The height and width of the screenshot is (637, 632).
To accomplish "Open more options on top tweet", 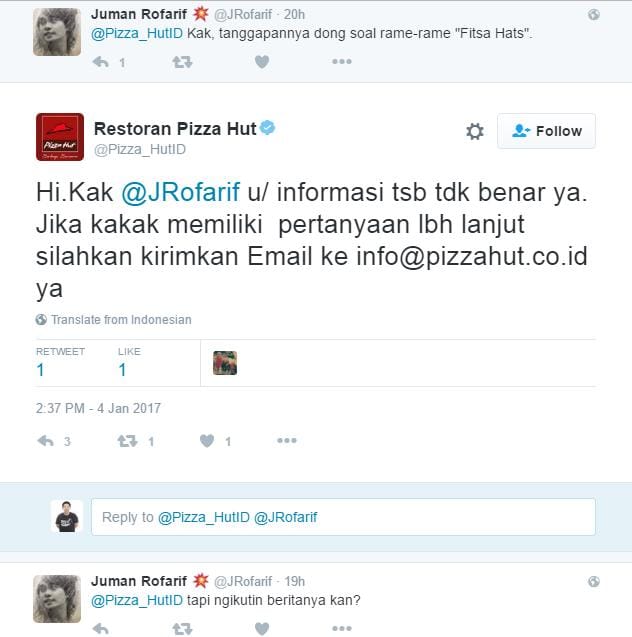I will (x=342, y=62).
